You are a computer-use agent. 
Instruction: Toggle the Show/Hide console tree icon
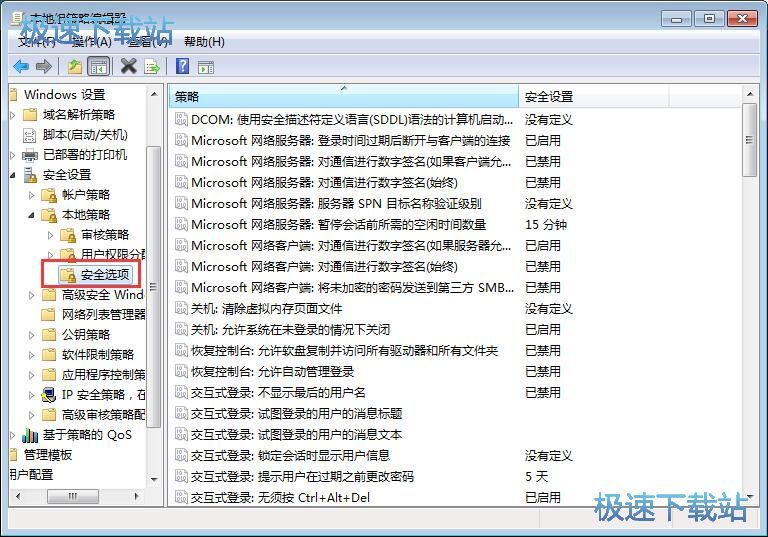click(x=98, y=66)
